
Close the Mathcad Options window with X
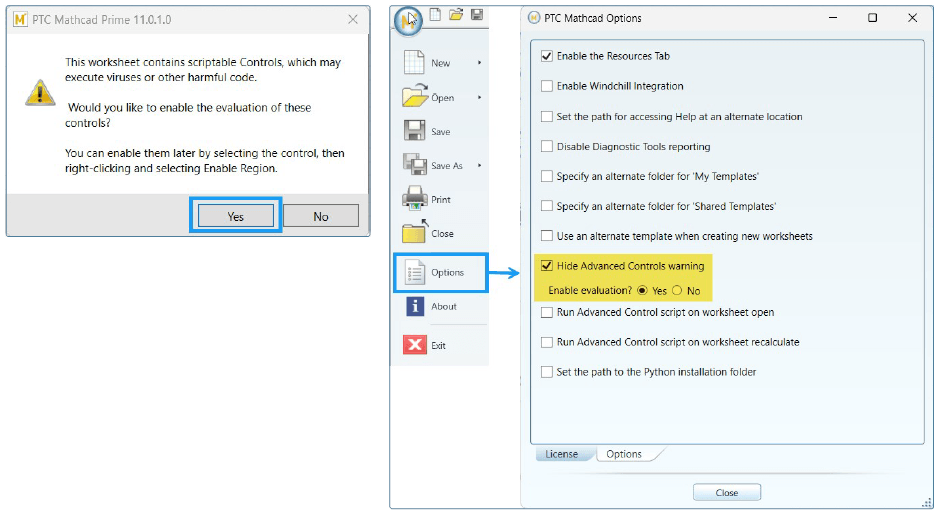click(912, 18)
